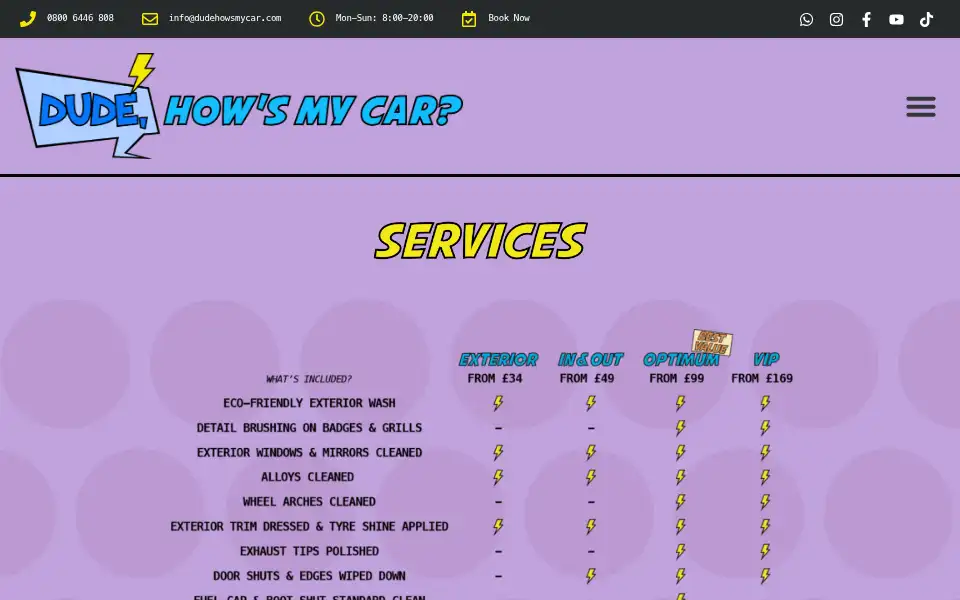This screenshot has width=960, height=600.
Task: Click the Best Value badge
Action: [712, 343]
